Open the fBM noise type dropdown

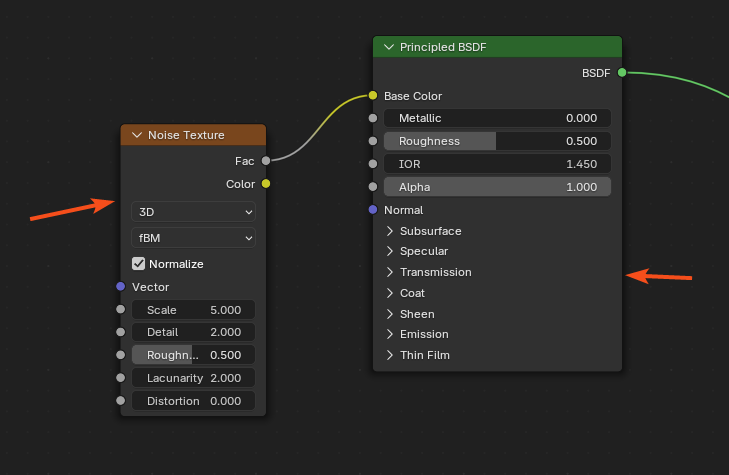(193, 238)
